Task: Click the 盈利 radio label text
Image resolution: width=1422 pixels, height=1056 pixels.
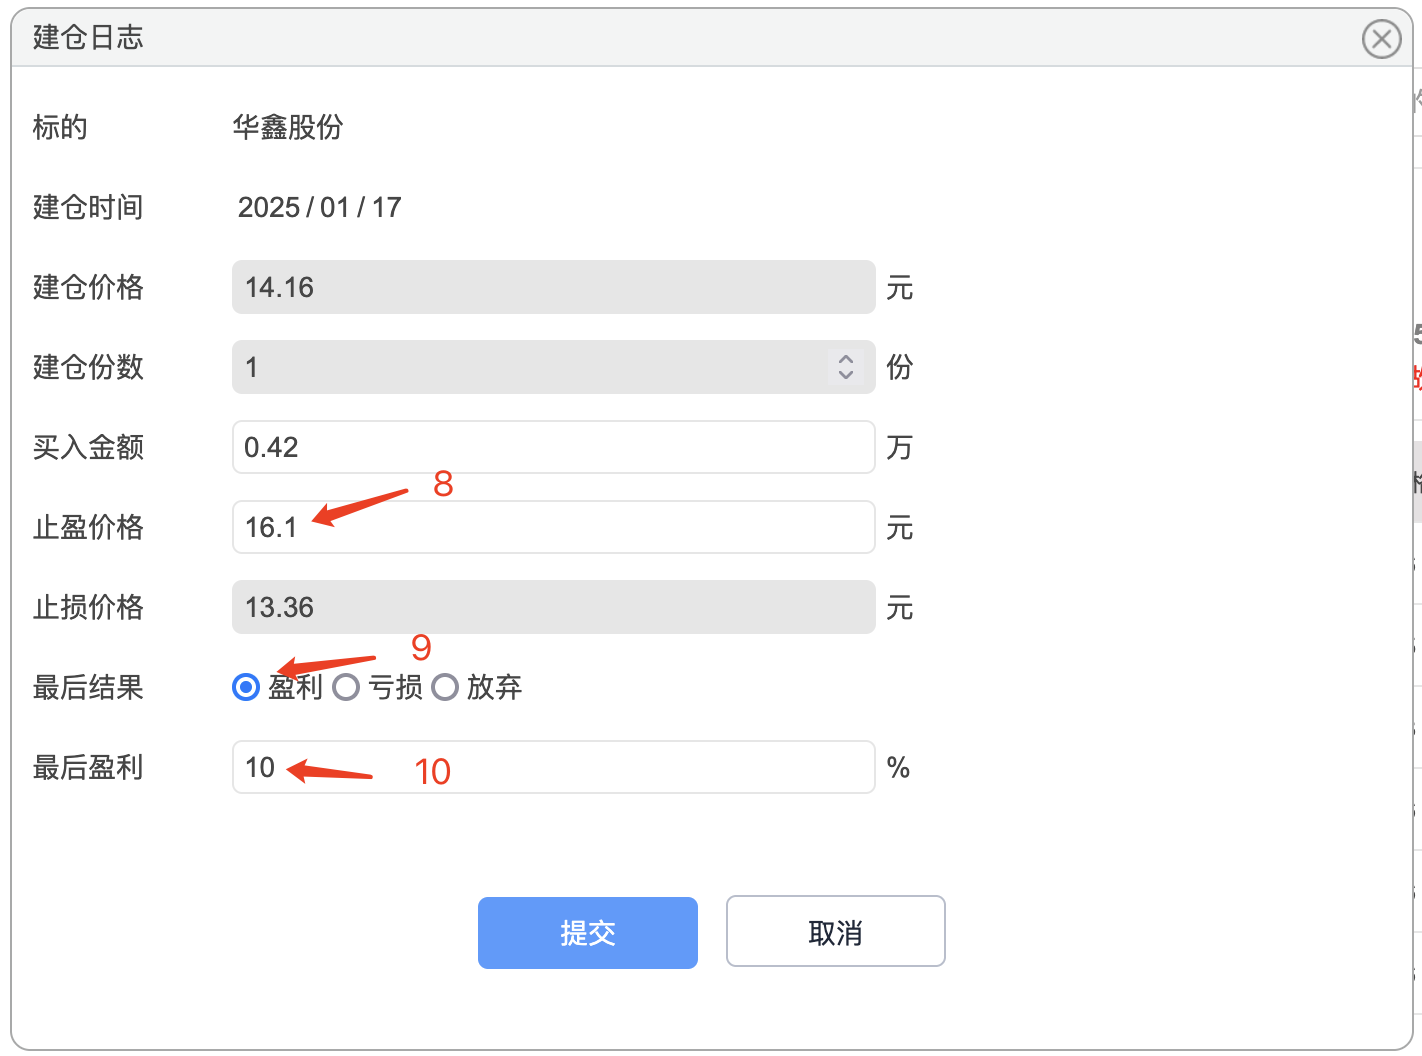Action: [x=295, y=687]
